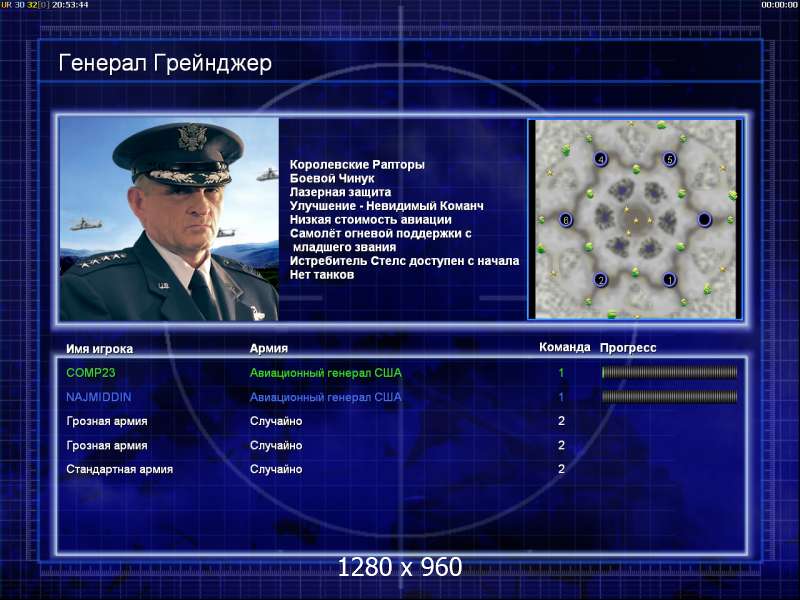The height and width of the screenshot is (600, 800).
Task: Click COMP23 loading progress bar
Action: [669, 372]
